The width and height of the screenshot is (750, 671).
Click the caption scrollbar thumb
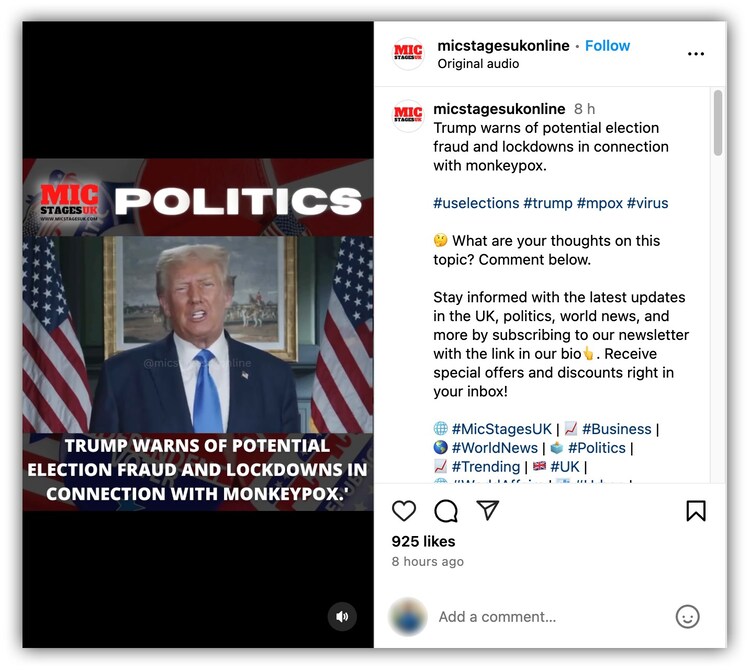click(x=717, y=122)
